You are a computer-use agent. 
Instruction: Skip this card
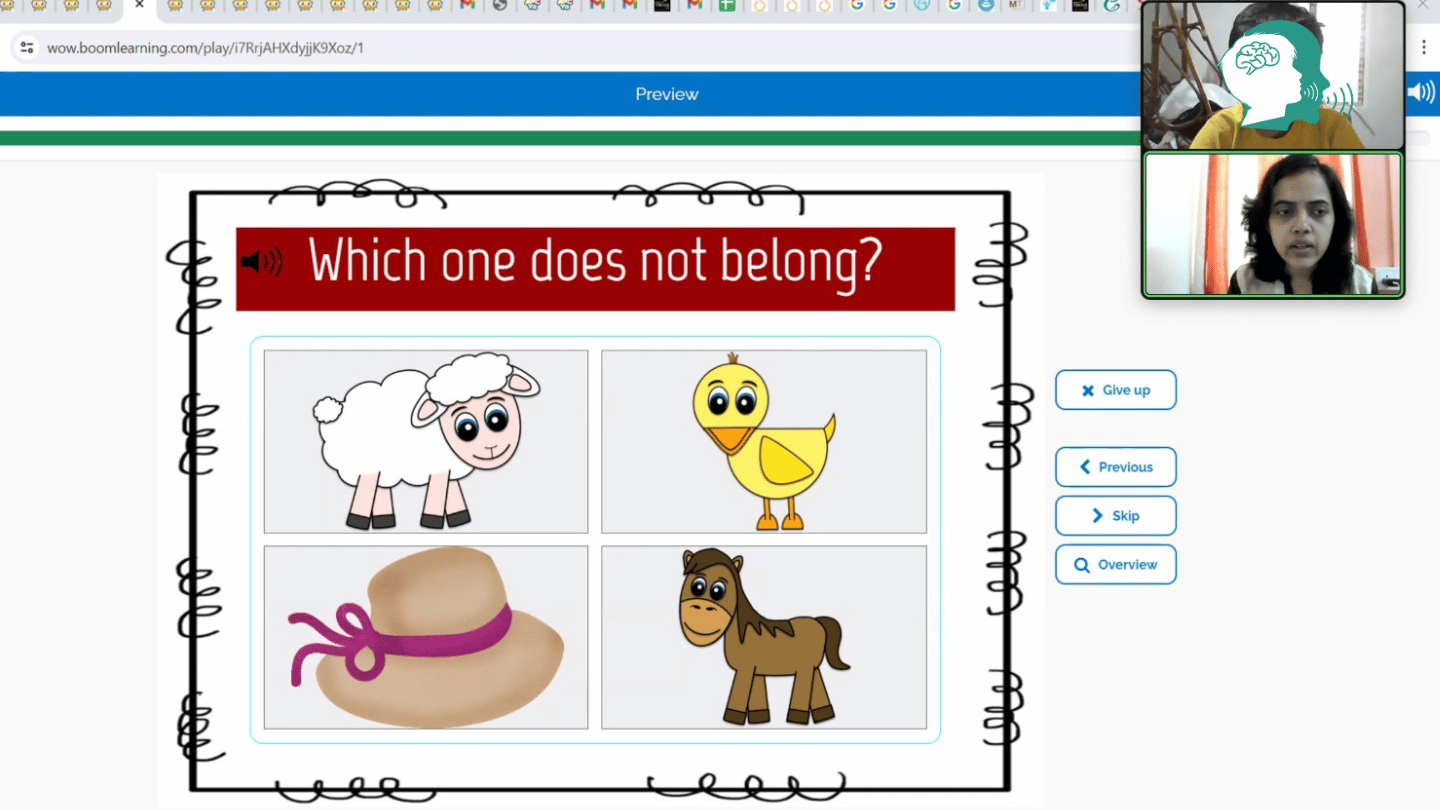[1115, 516]
